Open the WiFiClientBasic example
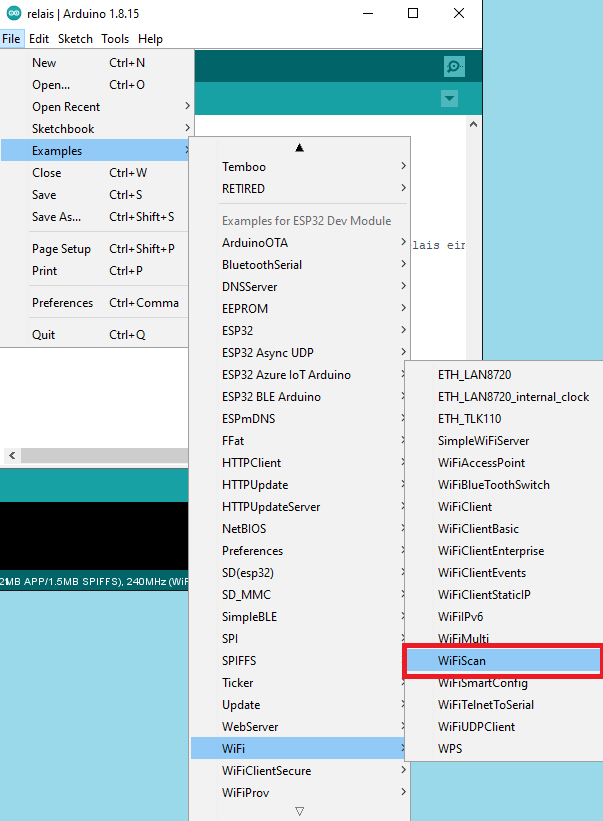 (x=505, y=529)
